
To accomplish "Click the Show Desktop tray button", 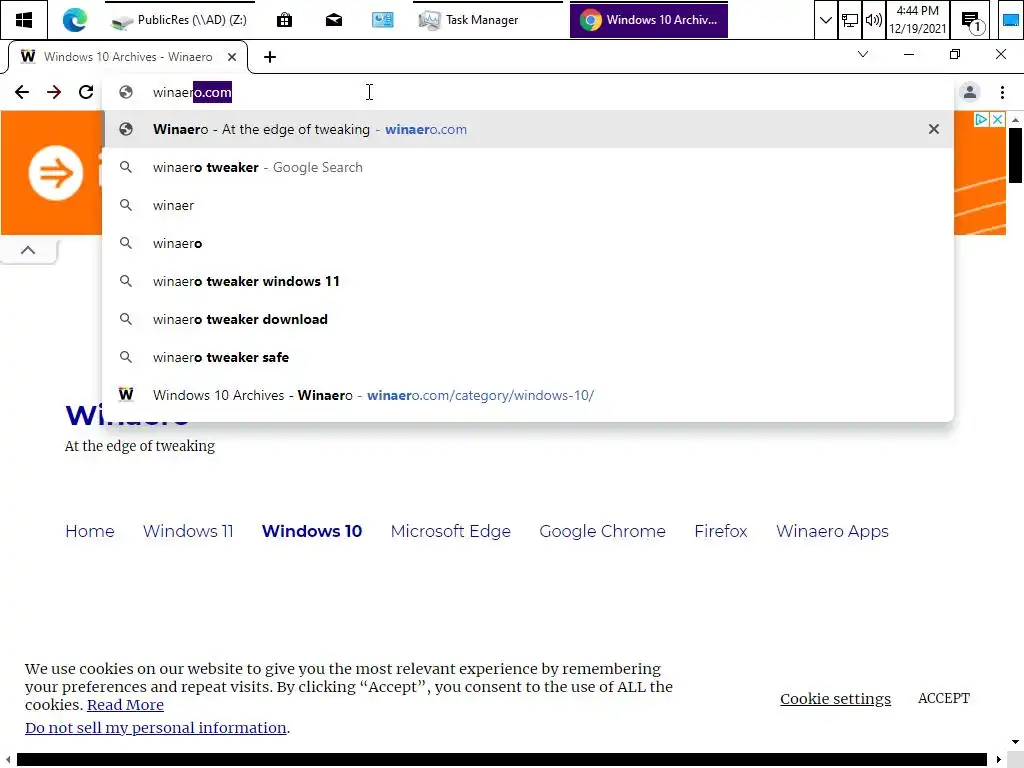I will point(1010,20).
